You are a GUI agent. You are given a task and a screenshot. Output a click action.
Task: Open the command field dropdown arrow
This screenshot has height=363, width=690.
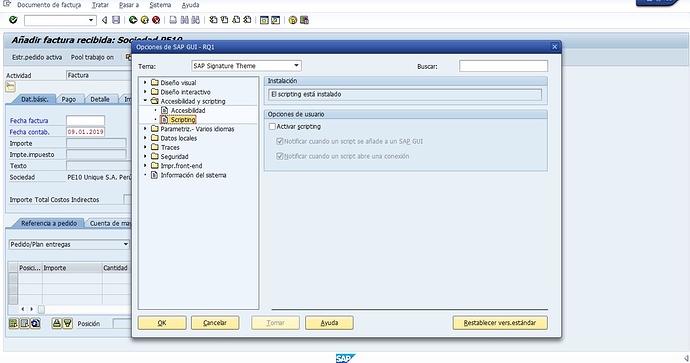click(x=91, y=20)
